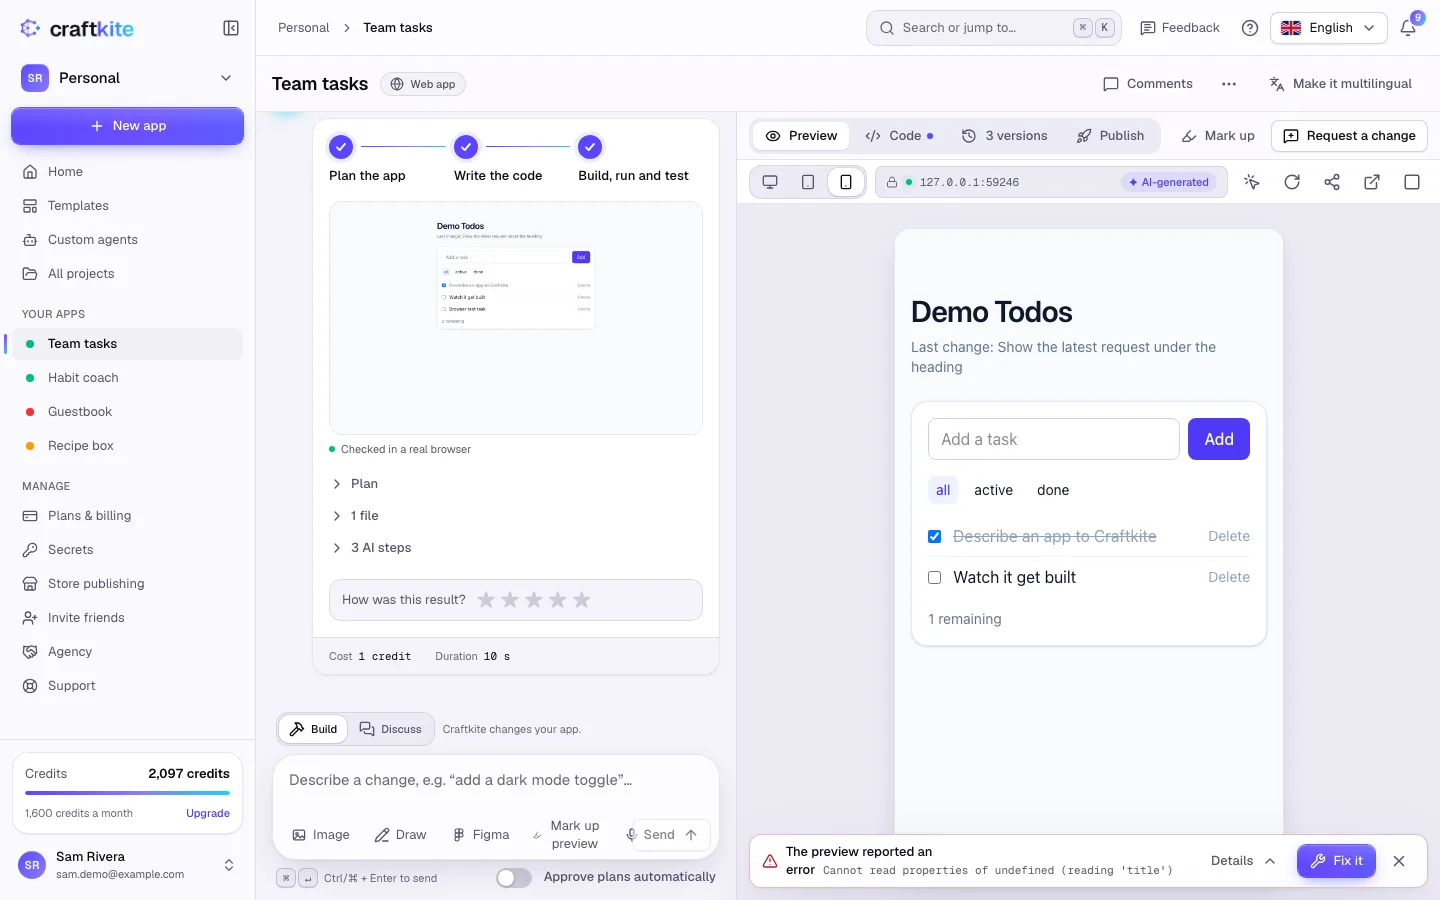Click the Upgrade credits link

[208, 814]
